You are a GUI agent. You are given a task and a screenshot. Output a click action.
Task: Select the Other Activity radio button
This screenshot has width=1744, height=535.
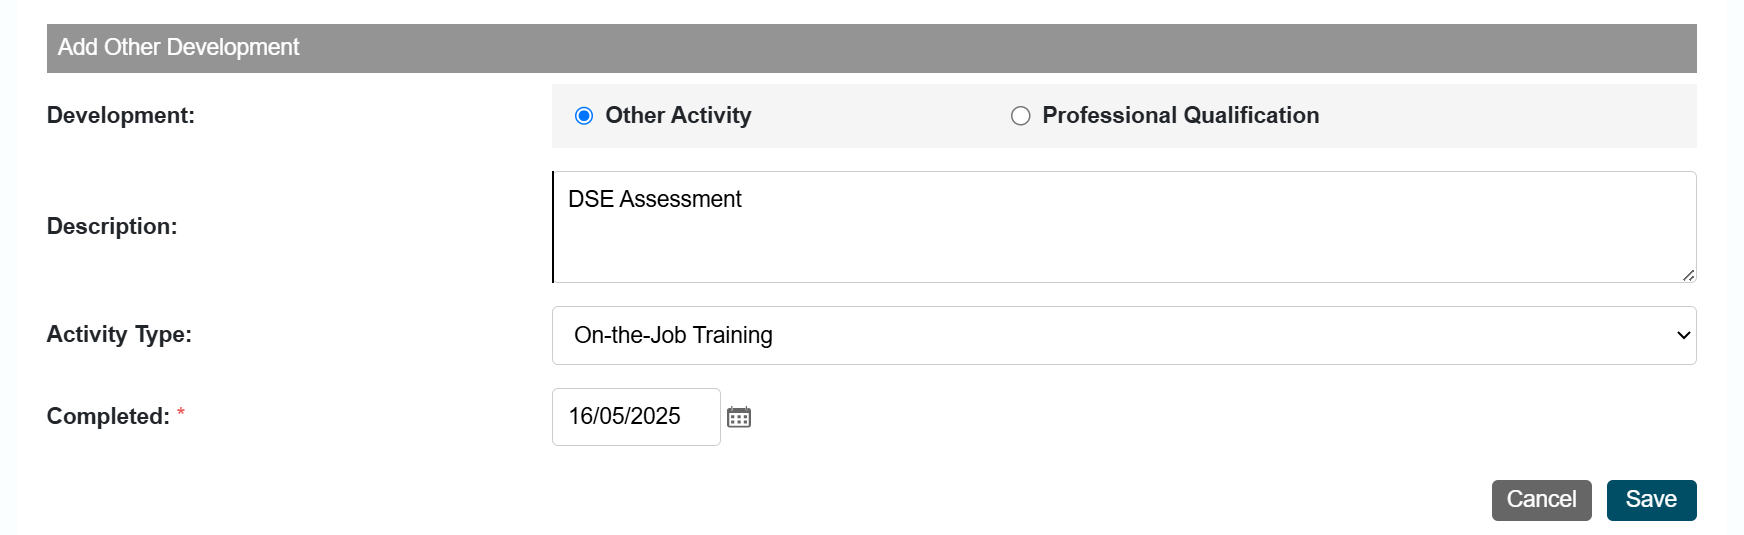584,116
